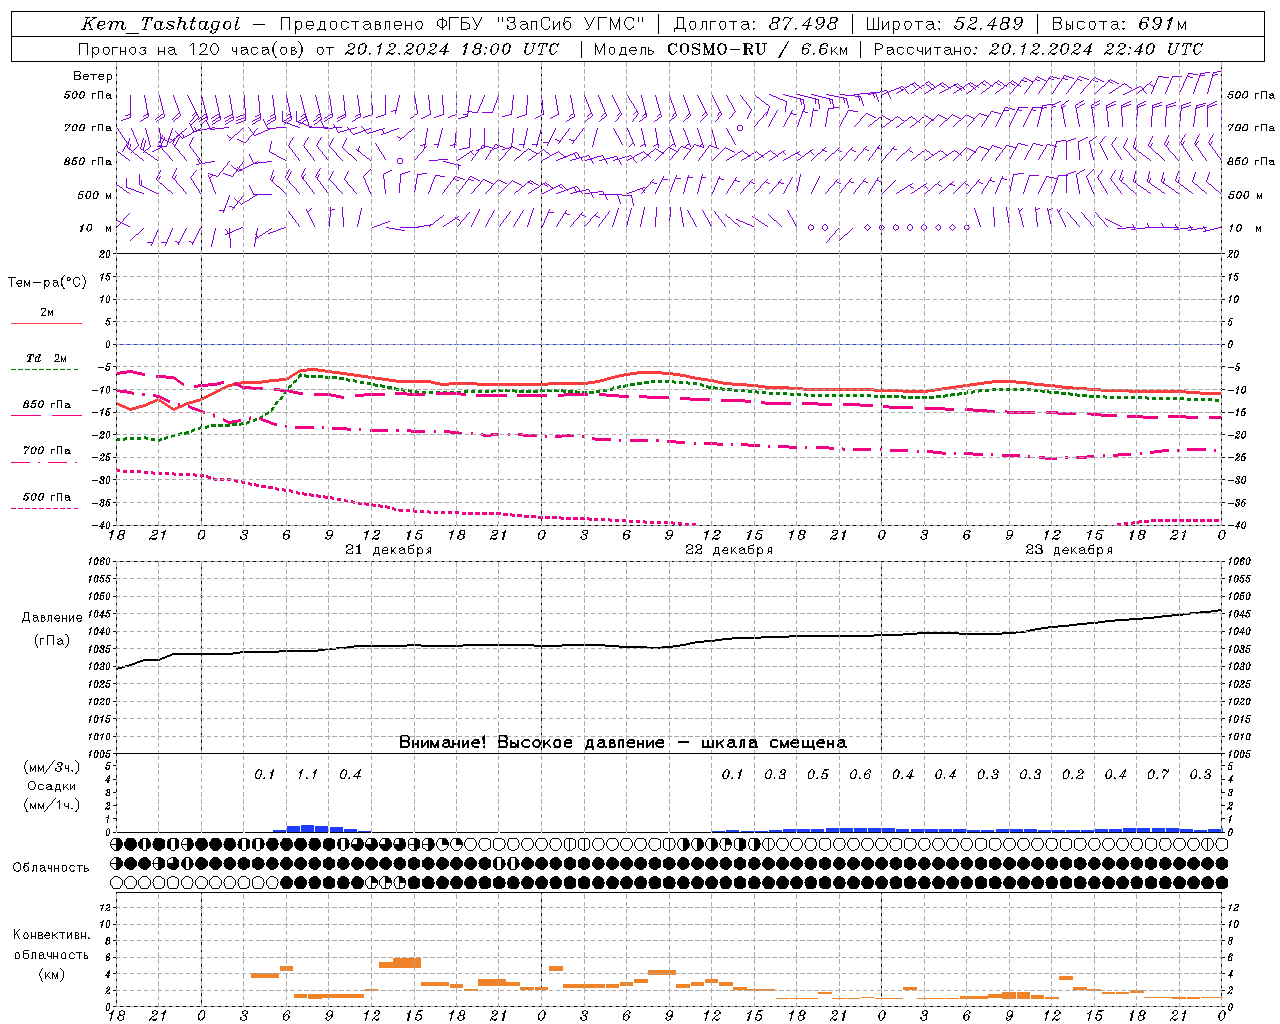Click the 0.2 precipitation amount value
1280x1024 pixels.
point(1073,774)
